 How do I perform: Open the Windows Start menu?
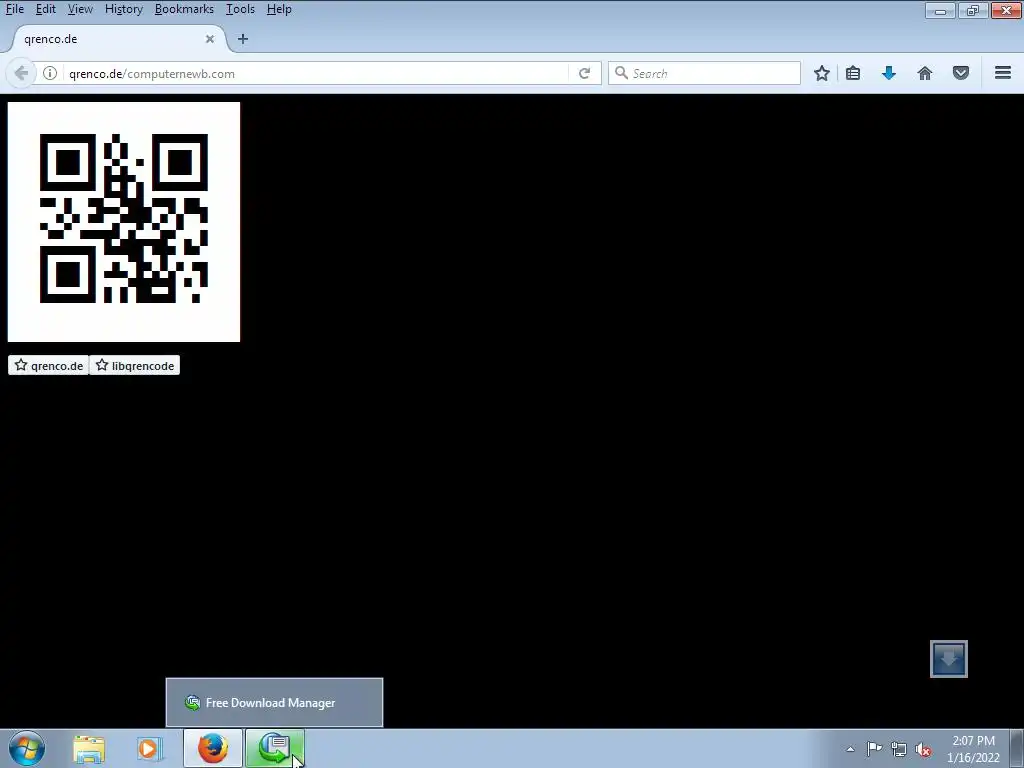27,748
